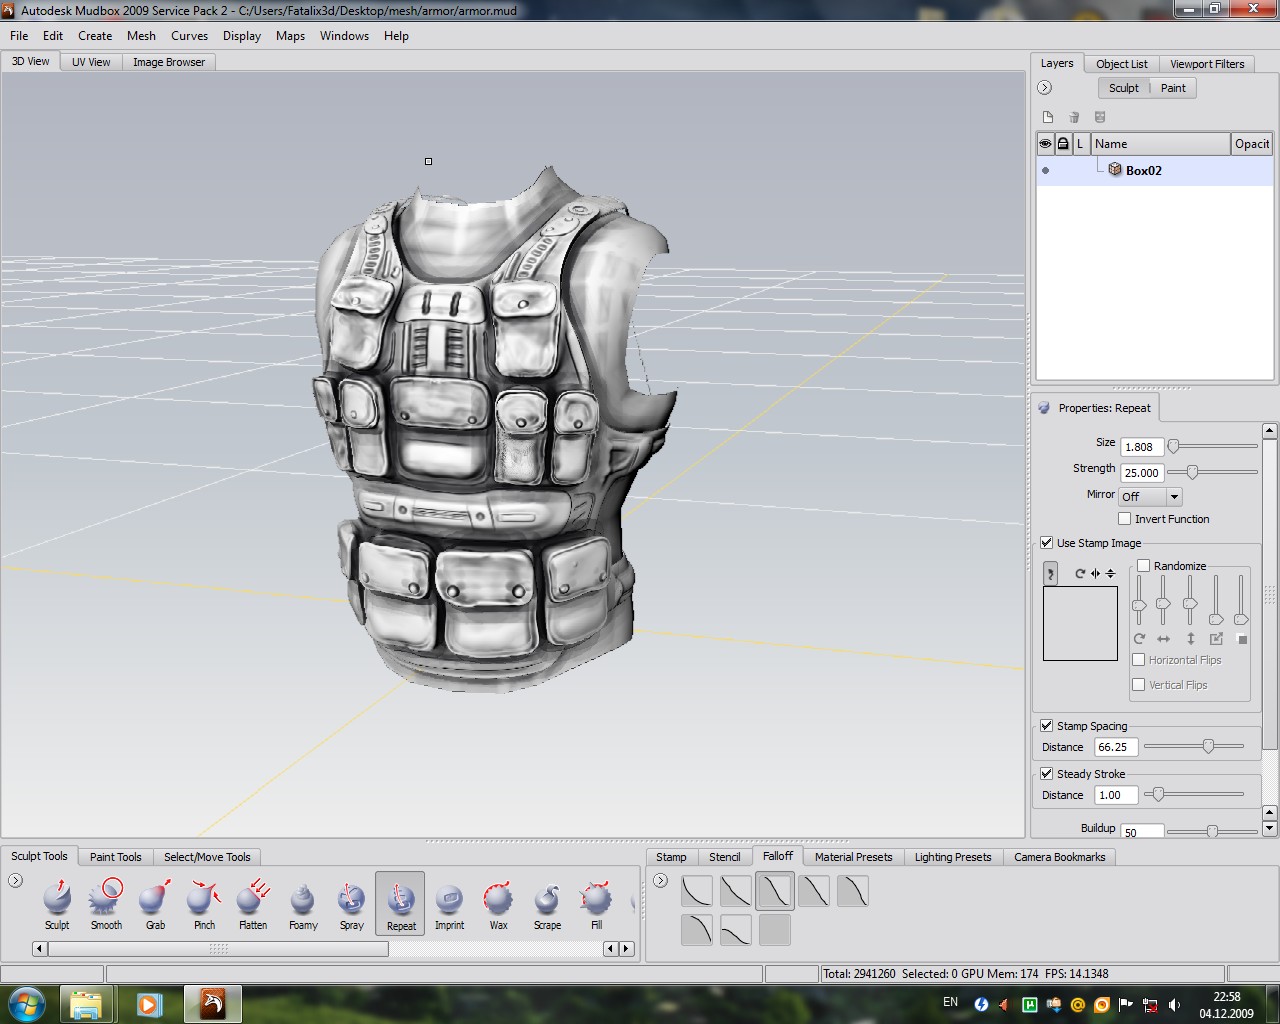Expand the sculpt tools tray arrow
Screen dimensions: 1280x1024
pos(15,881)
